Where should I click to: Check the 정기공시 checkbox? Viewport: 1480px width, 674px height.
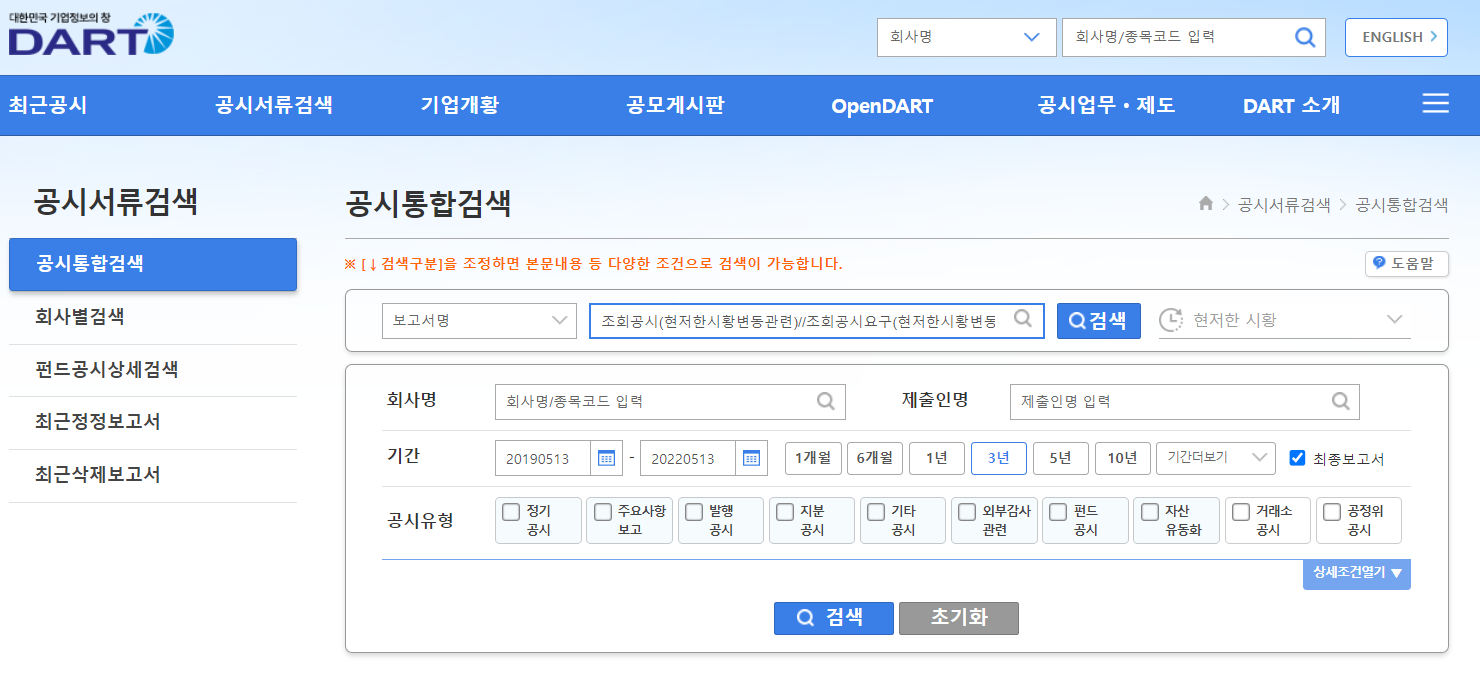pyautogui.click(x=511, y=512)
